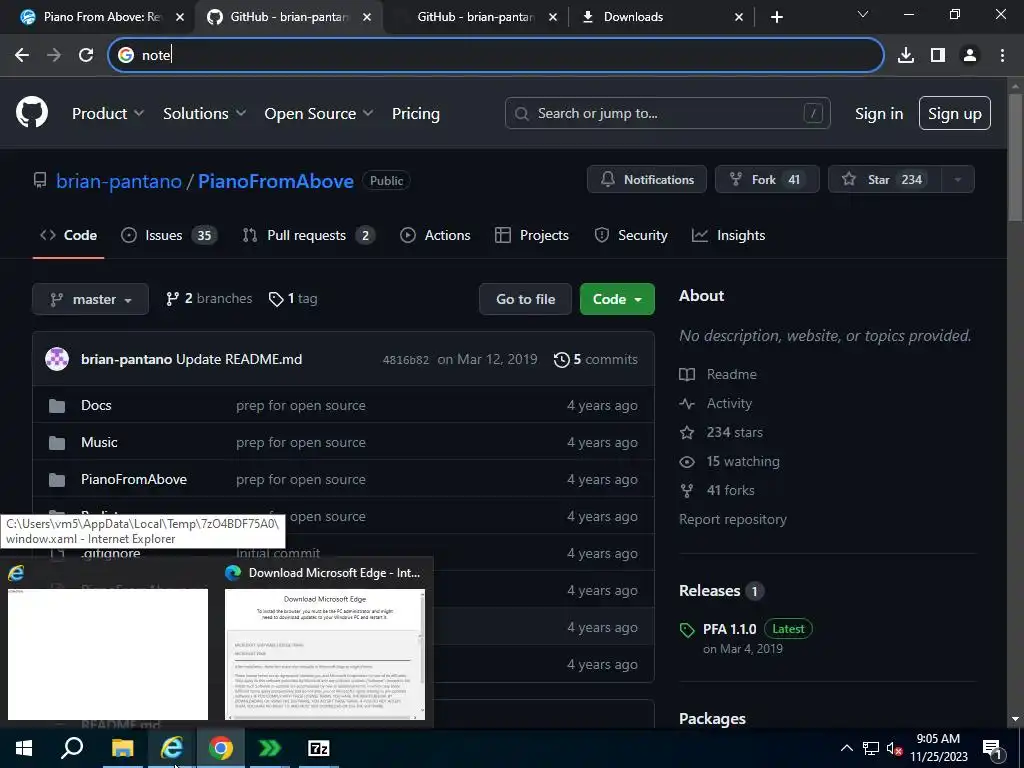Close the Downloads browser tab

(x=739, y=17)
